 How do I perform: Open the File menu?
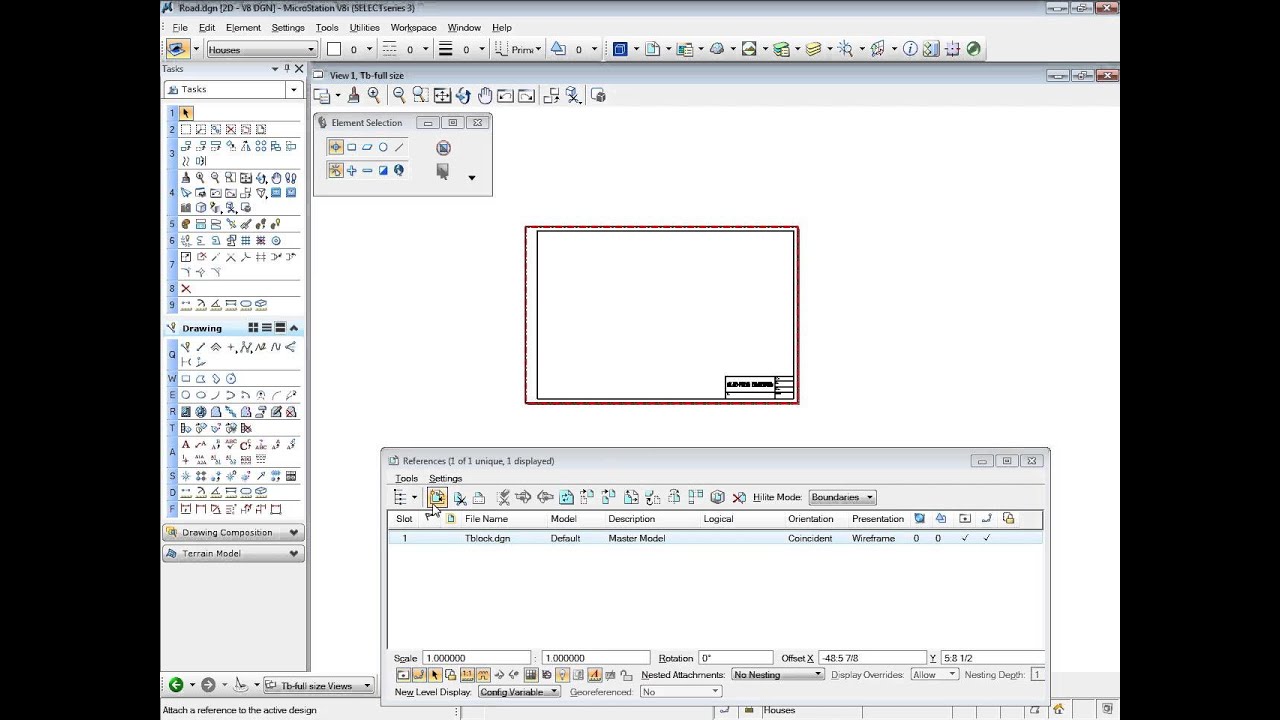180,27
